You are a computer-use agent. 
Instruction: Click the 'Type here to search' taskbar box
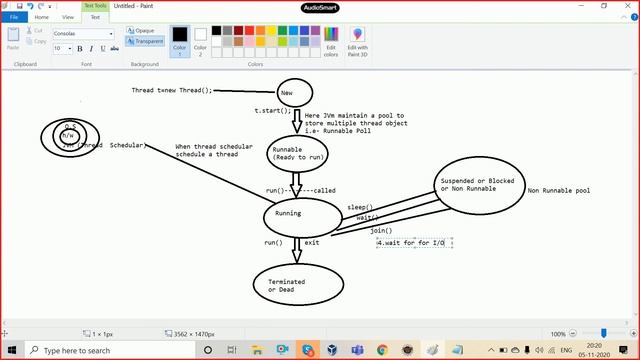(110, 350)
